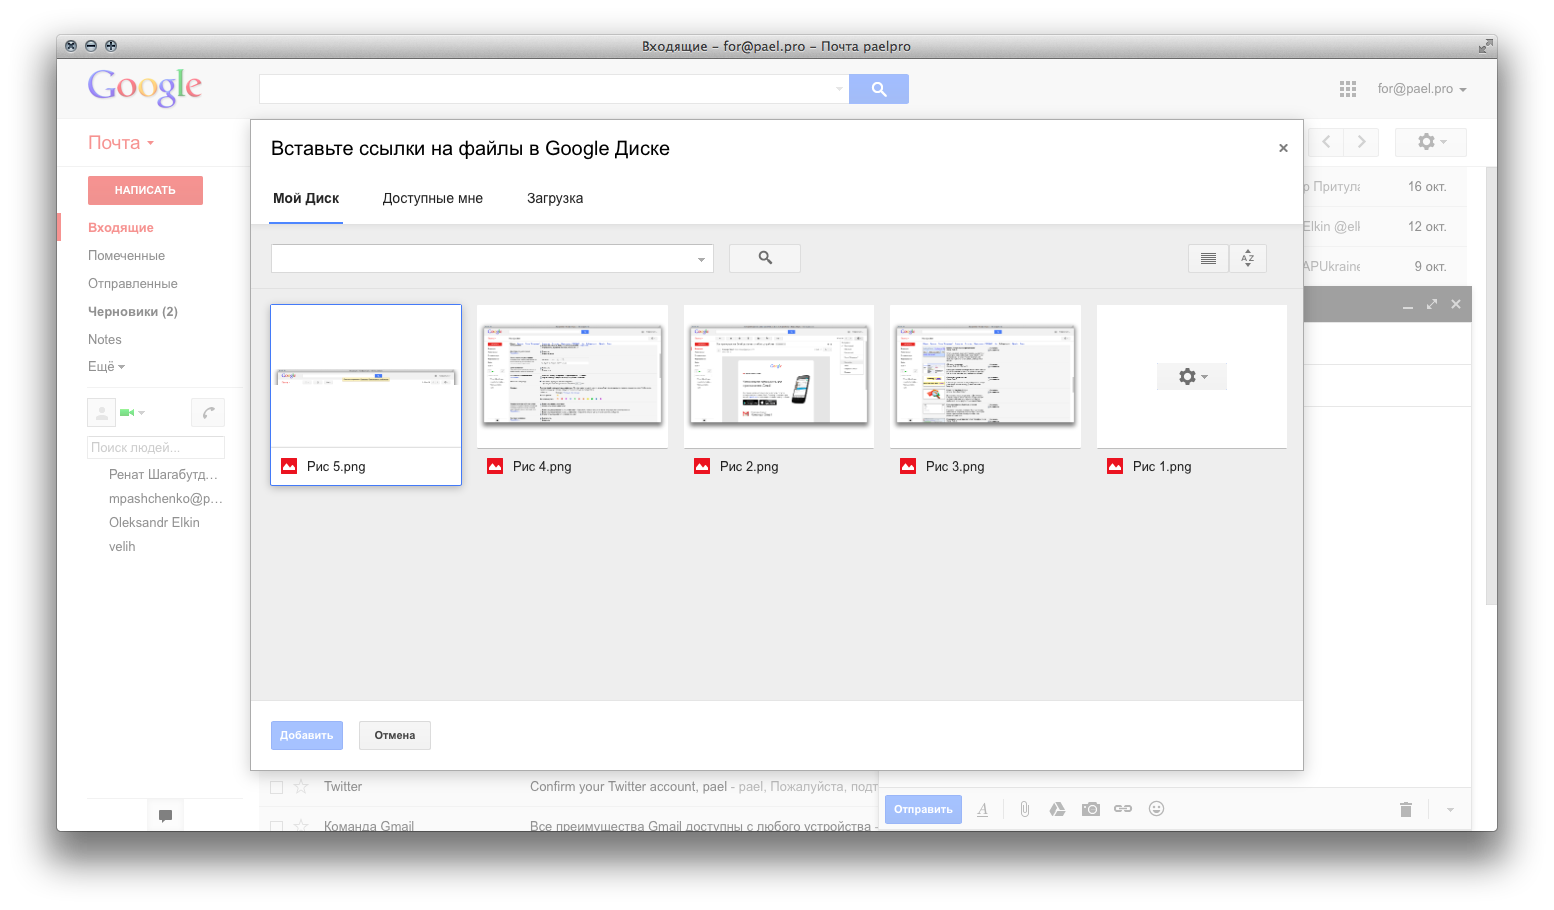Switch to the Доступные мне tab
This screenshot has height=910, width=1554.
(x=432, y=198)
